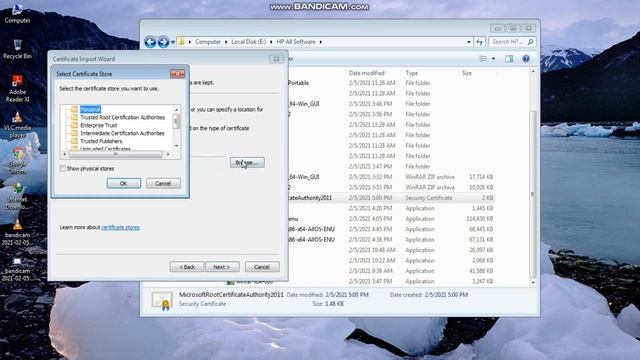Screen dimensions: 640x360
Task: Click the Explorer search magnifier icon
Action: 530,42
